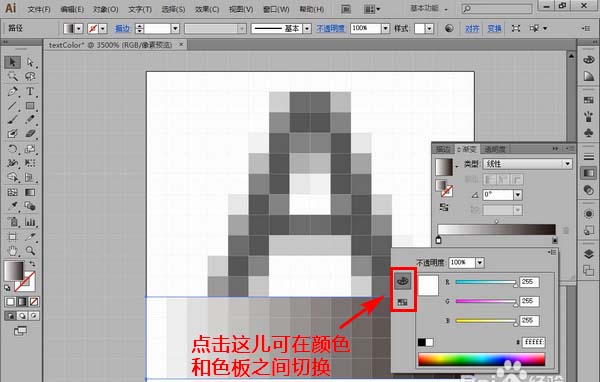The height and width of the screenshot is (382, 600).
Task: Switch to the 透明度 panel tab
Action: [495, 149]
